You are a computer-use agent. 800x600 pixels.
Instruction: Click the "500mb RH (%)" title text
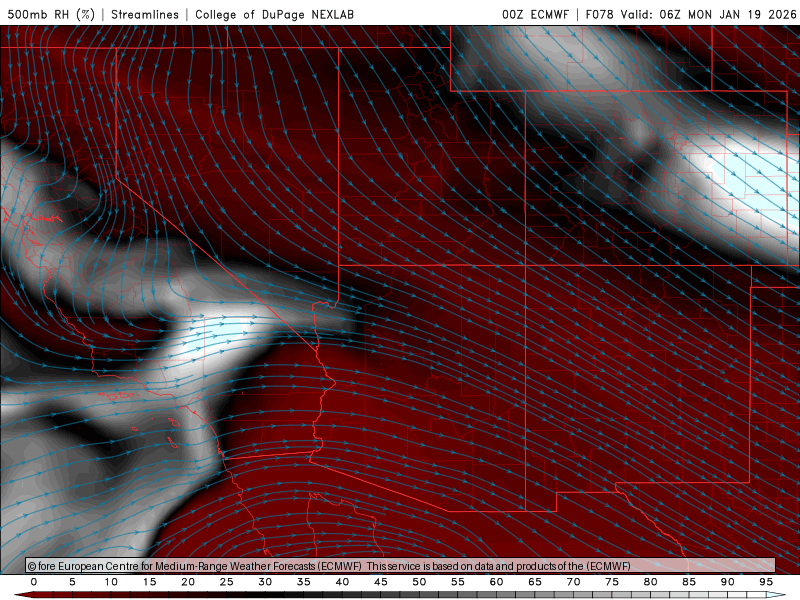coord(51,14)
